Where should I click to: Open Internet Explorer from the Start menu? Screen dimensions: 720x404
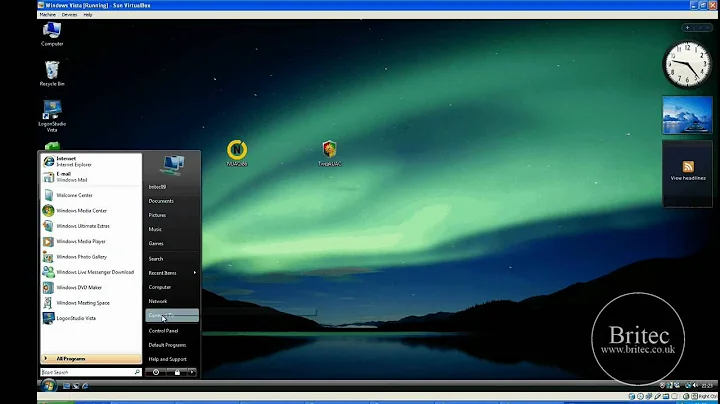coord(91,162)
